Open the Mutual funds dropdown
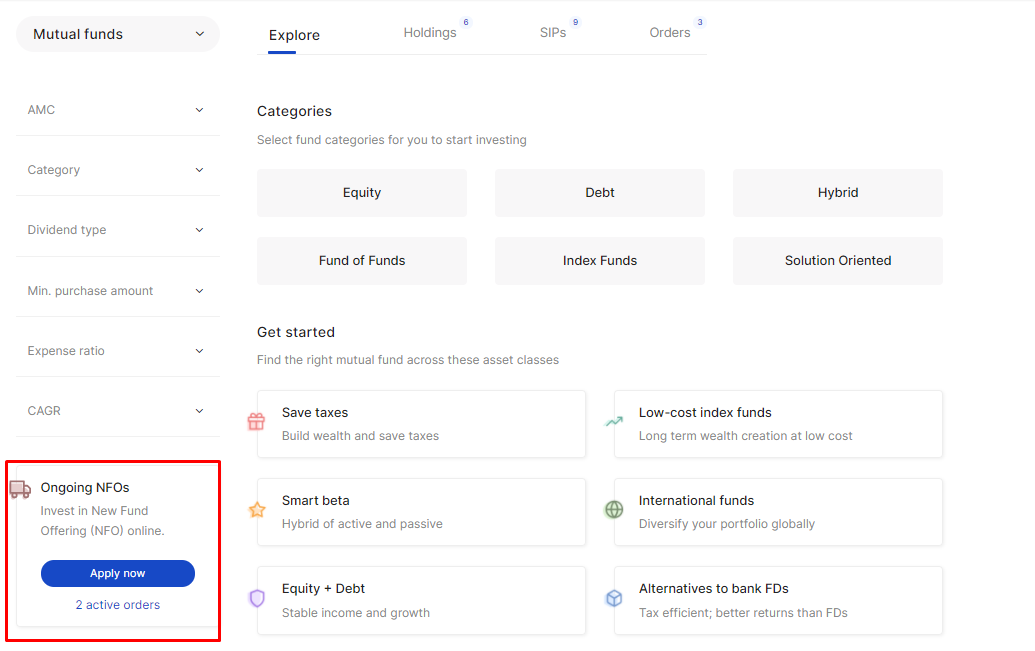1035x651 pixels. click(117, 34)
